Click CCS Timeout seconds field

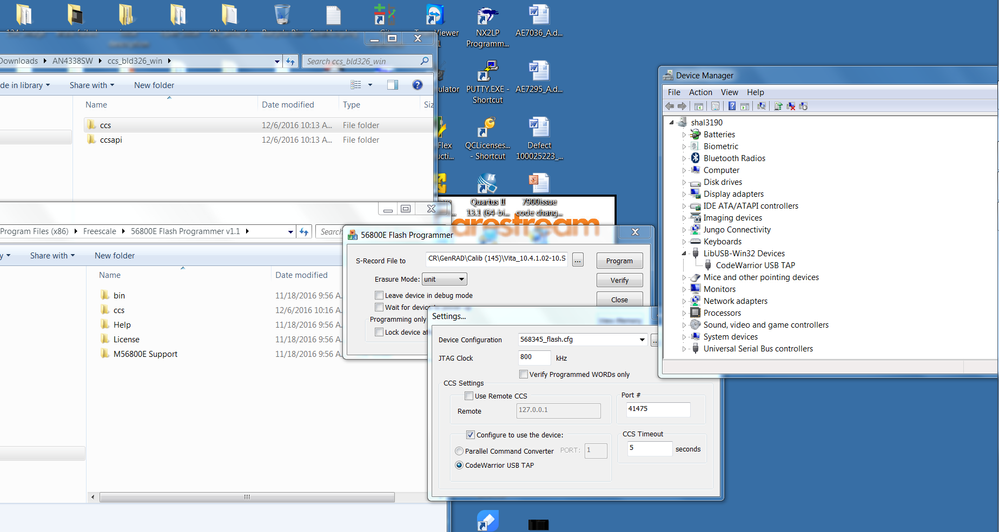coord(649,449)
